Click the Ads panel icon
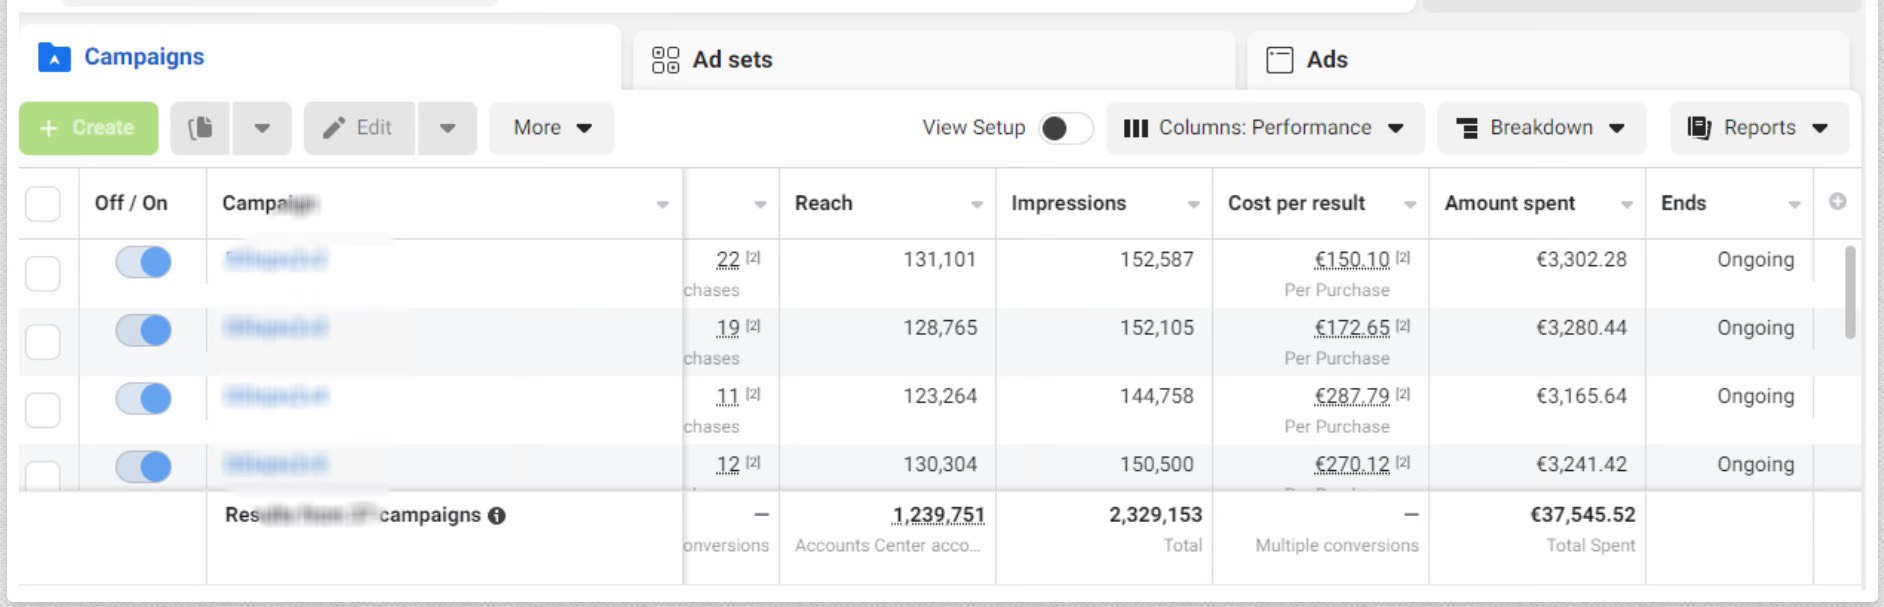Viewport: 1884px width, 607px height. (1279, 60)
